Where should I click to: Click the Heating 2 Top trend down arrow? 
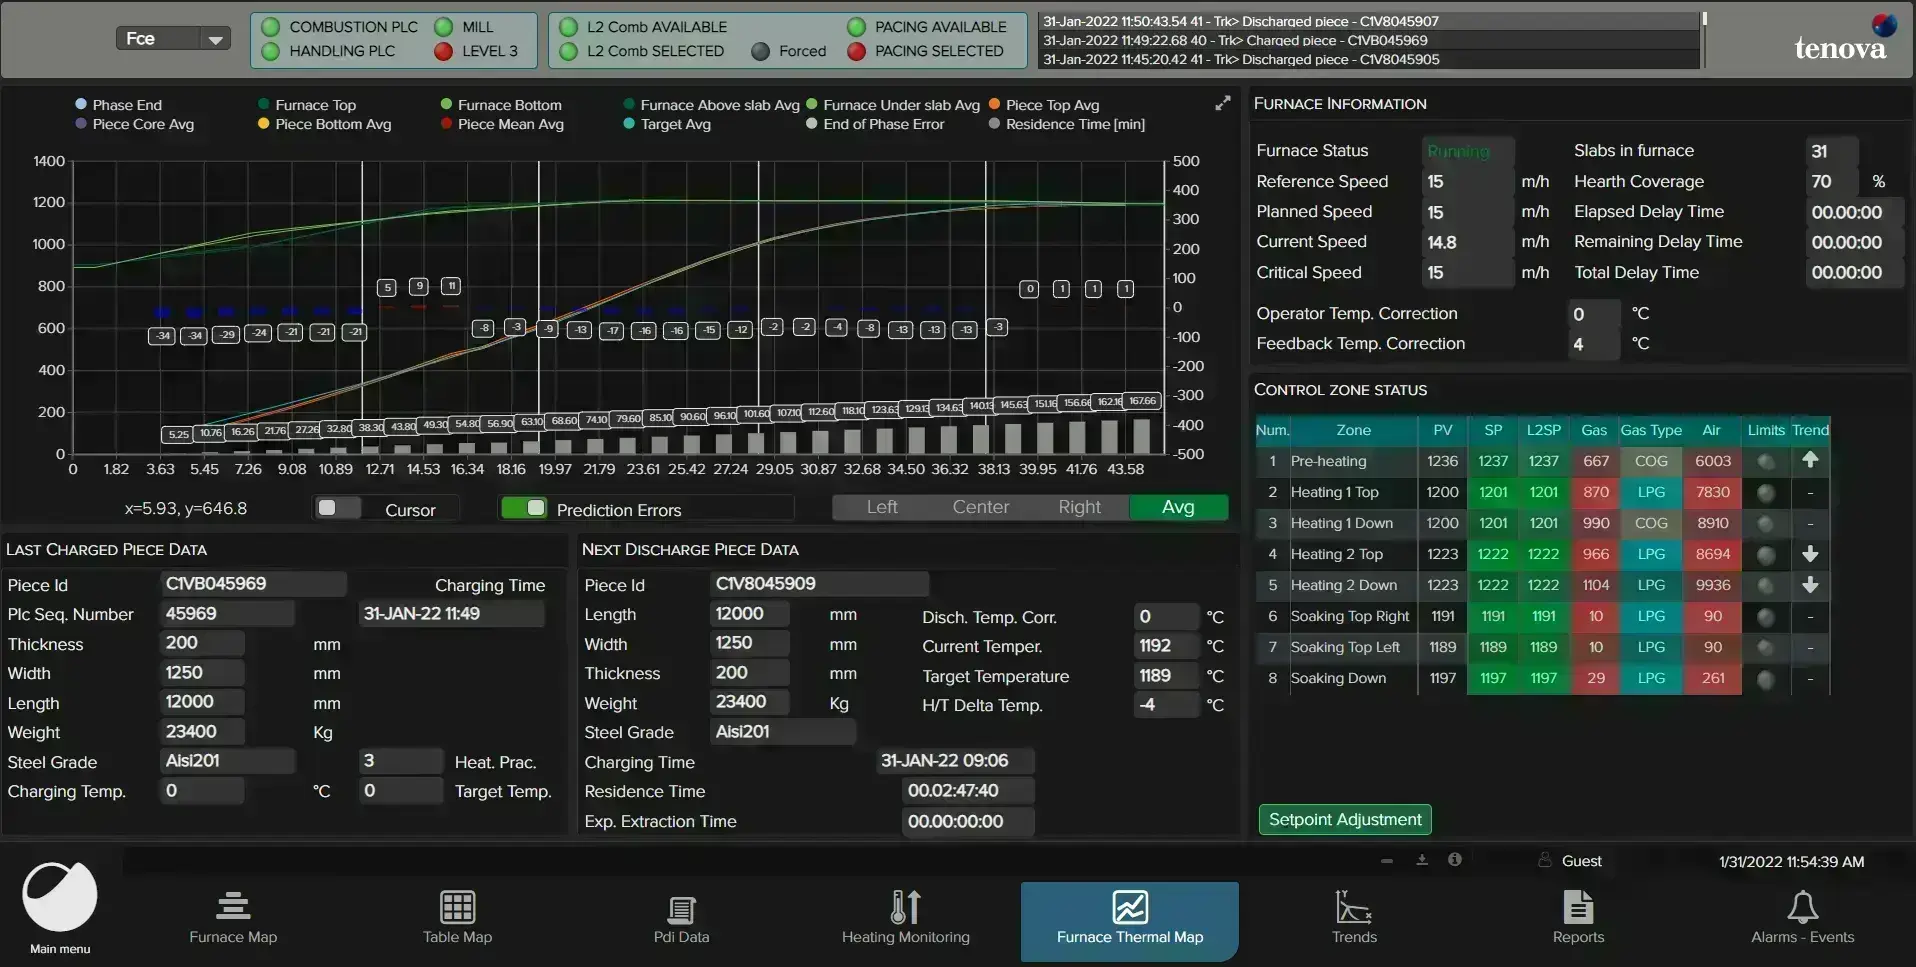click(x=1810, y=554)
